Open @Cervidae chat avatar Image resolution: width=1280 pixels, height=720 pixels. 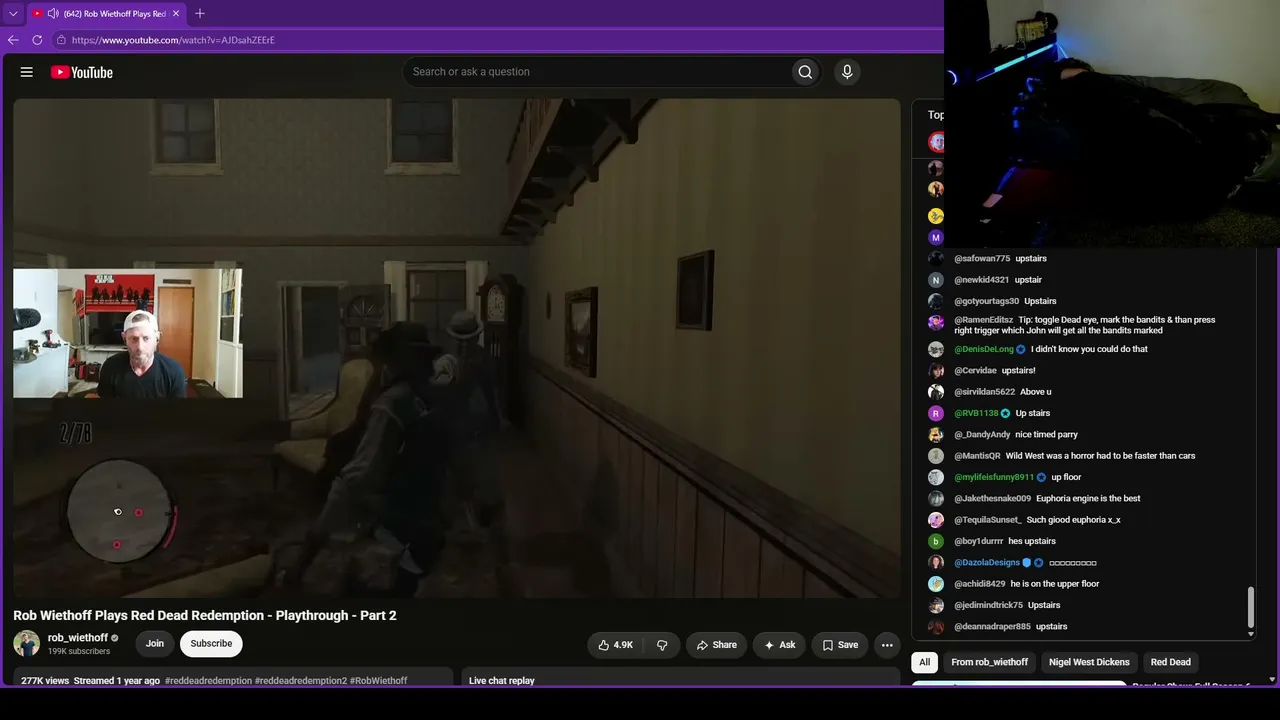click(936, 371)
